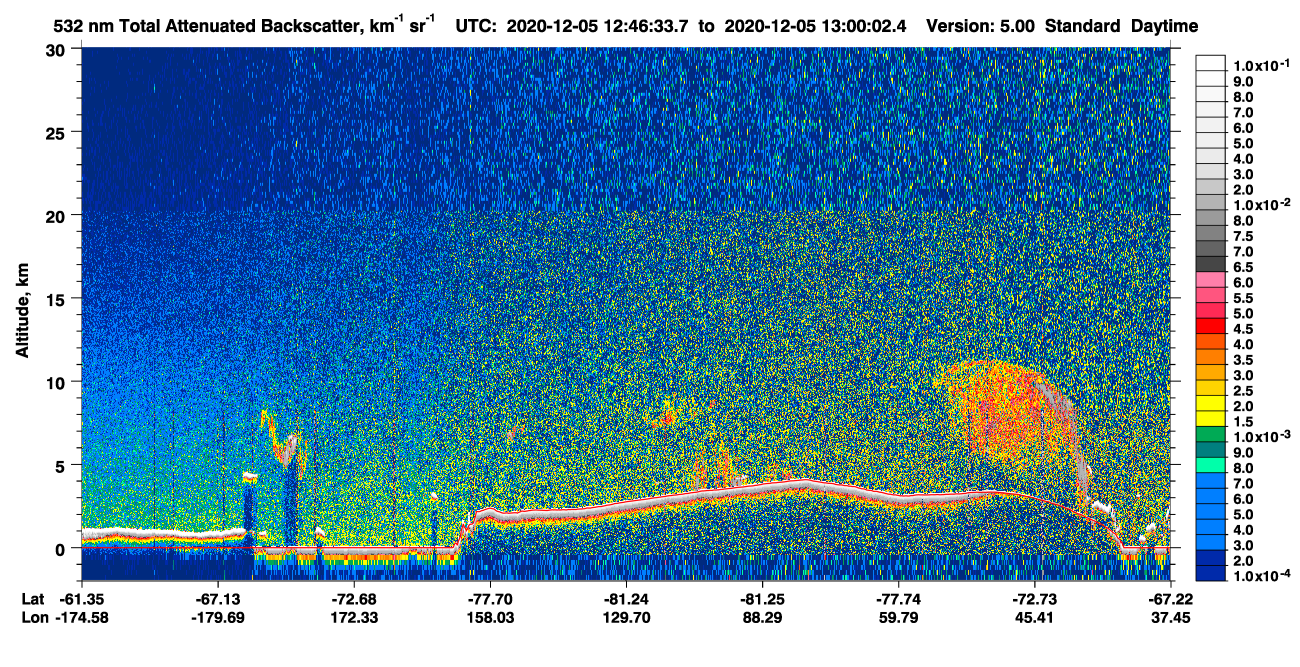Image resolution: width=1300 pixels, height=667 pixels.
Task: Select the start time "2020-12-05 12:46:33.7"
Action: click(x=596, y=26)
